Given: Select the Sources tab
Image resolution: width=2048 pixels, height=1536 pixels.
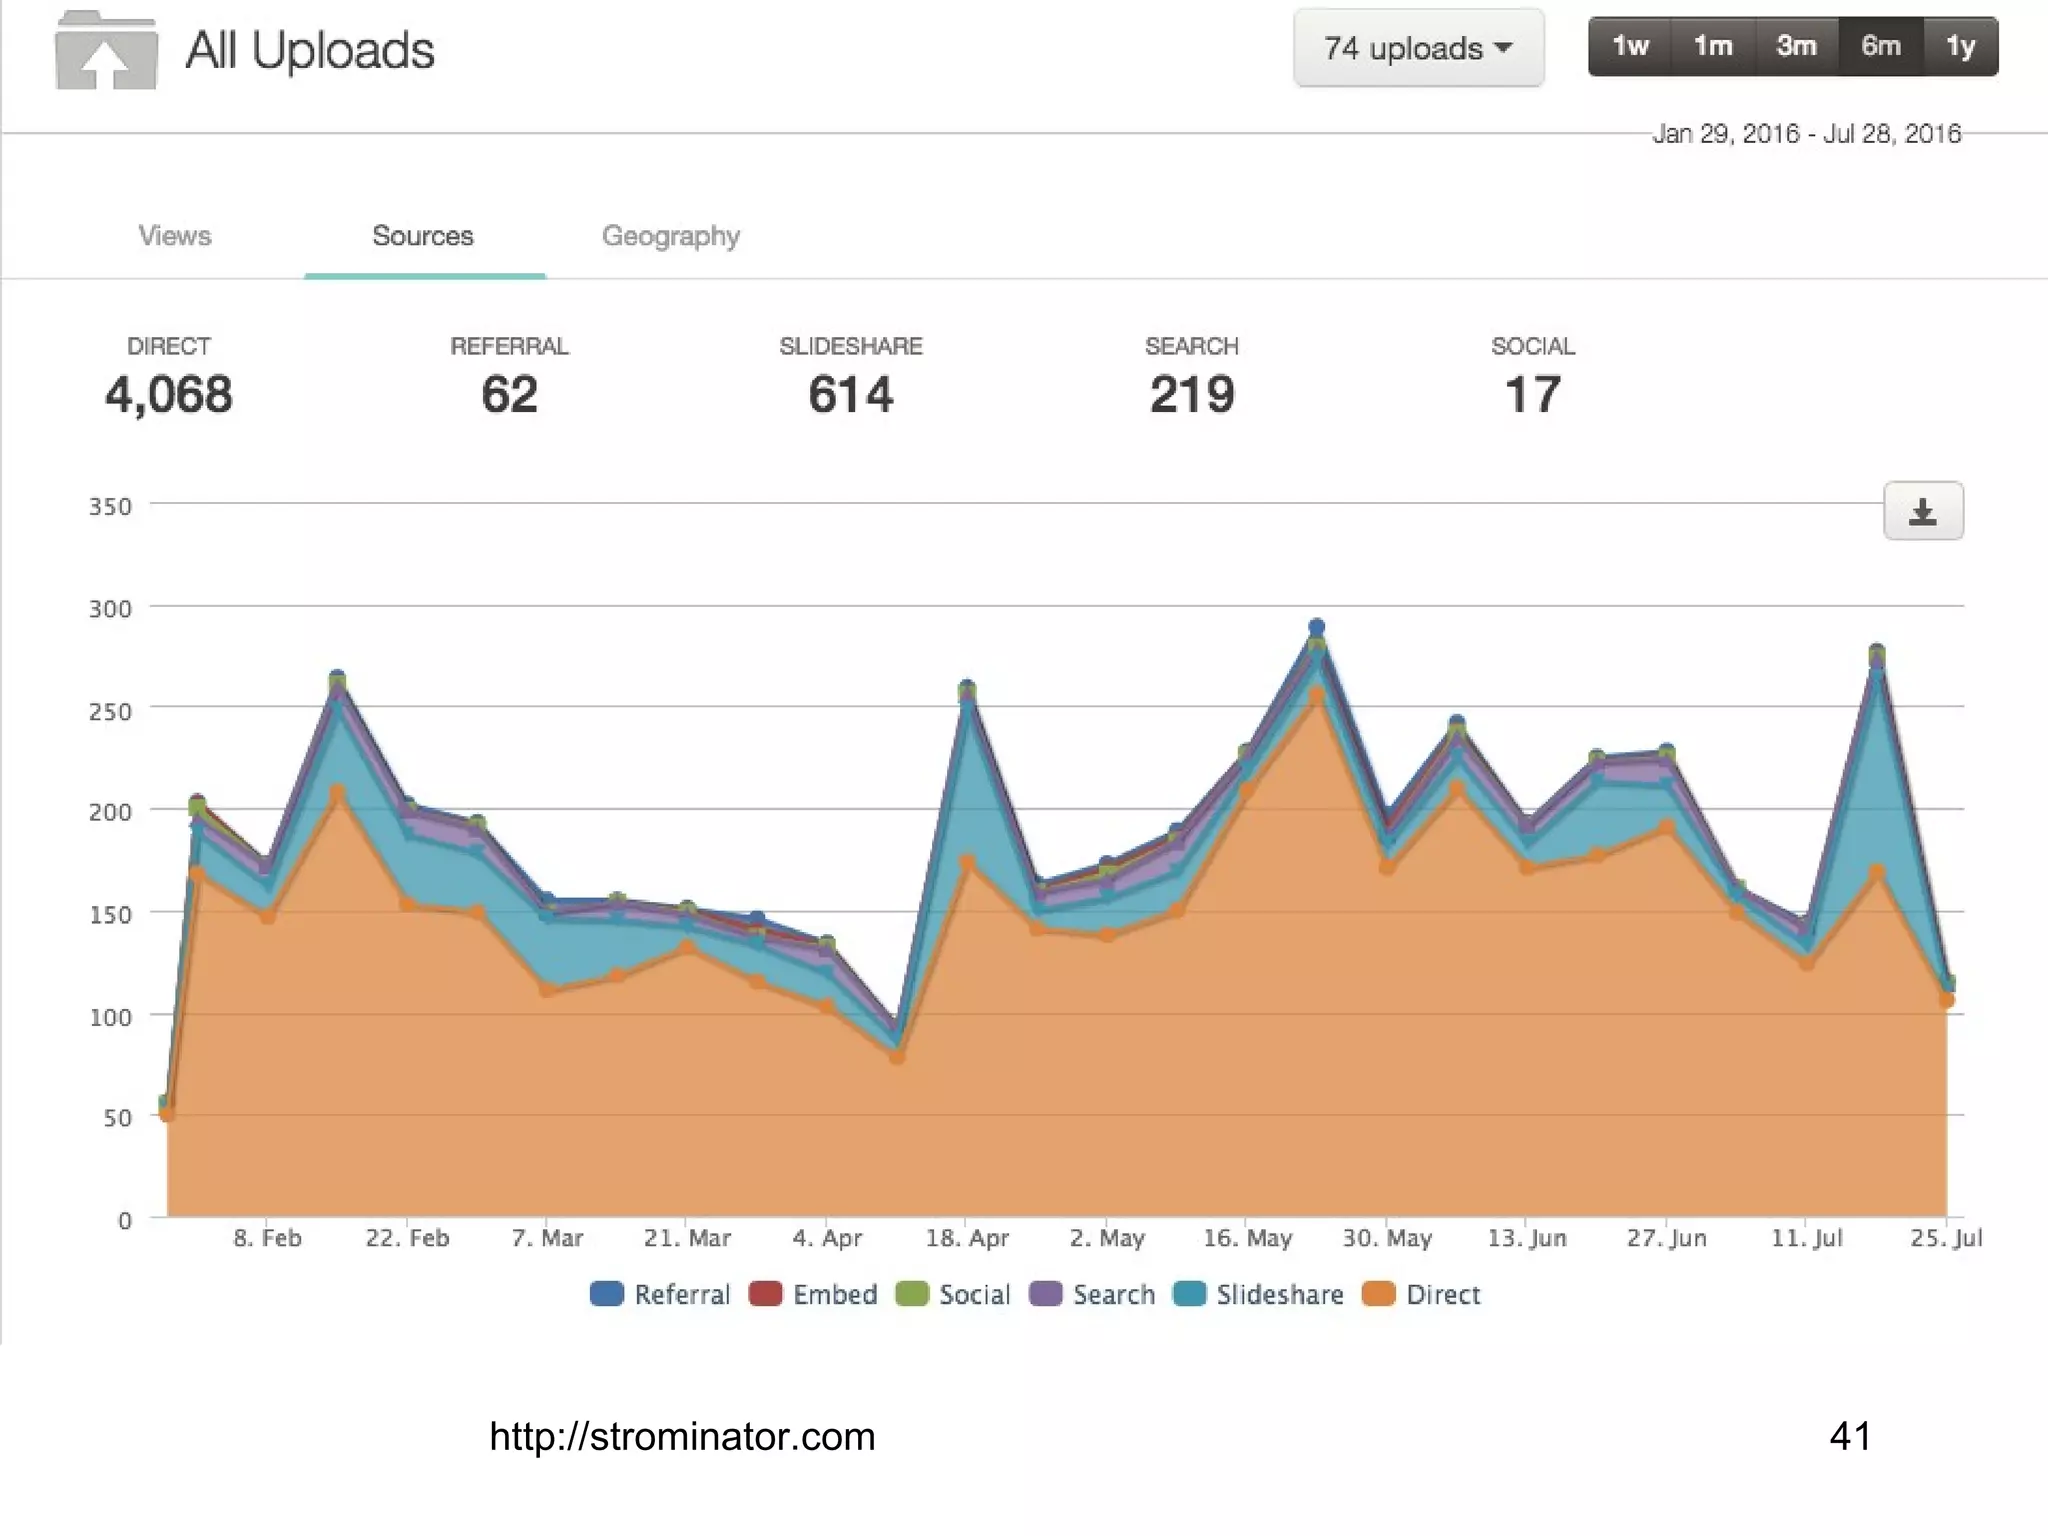Looking at the screenshot, I should coord(422,236).
